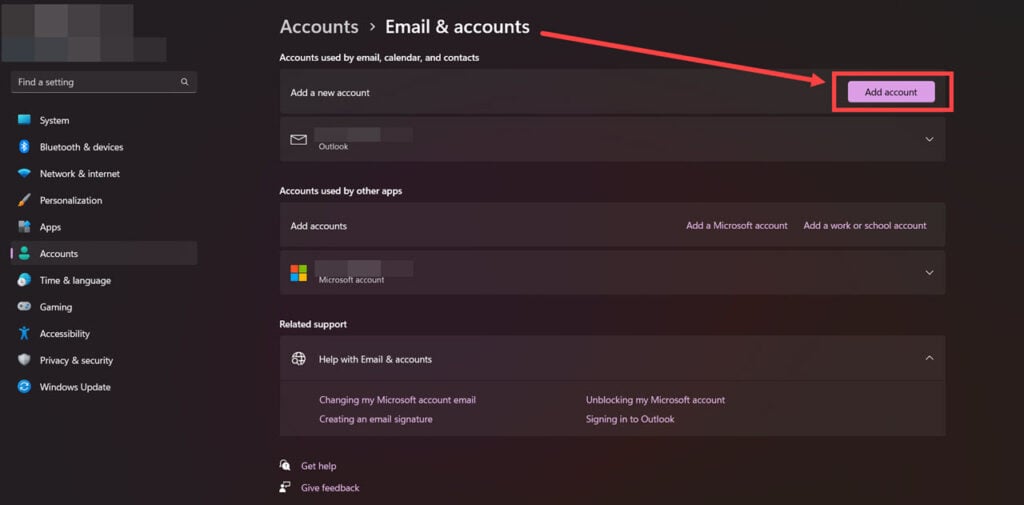
Task: Go to Gaming settings
Action: [104, 306]
